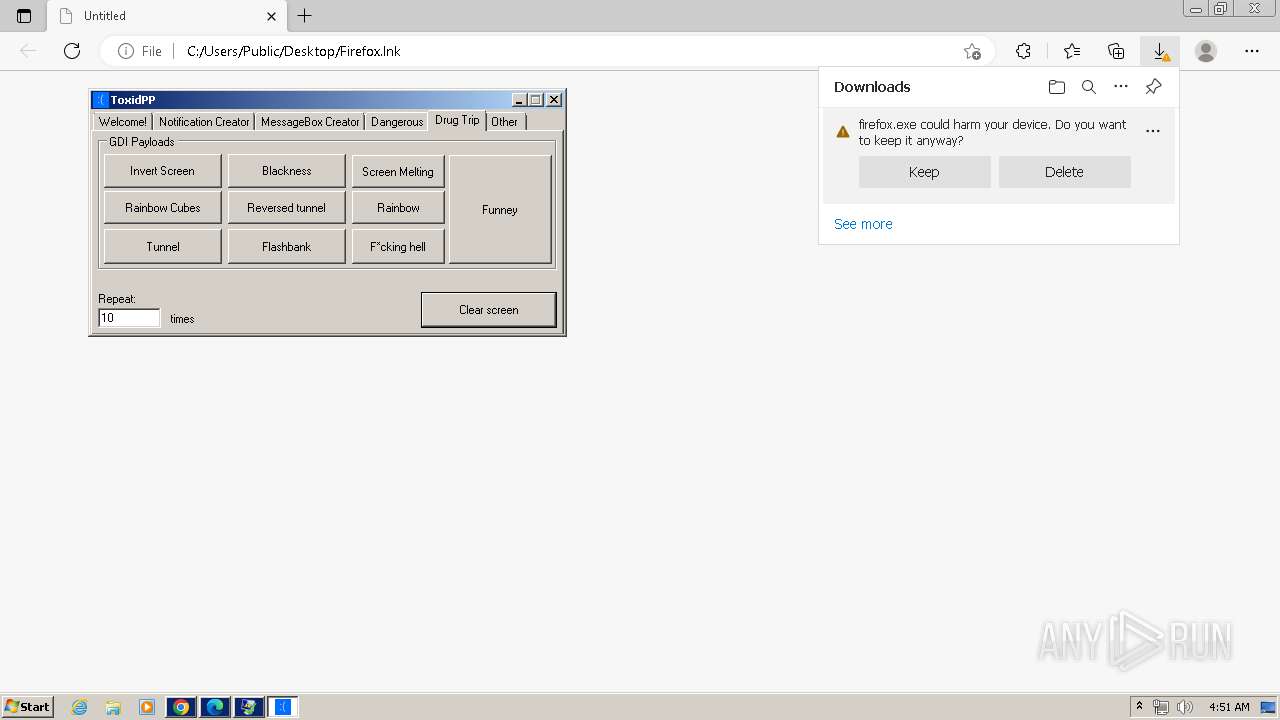The height and width of the screenshot is (720, 1280).
Task: Close the Untitled browser tab
Action: 271,16
